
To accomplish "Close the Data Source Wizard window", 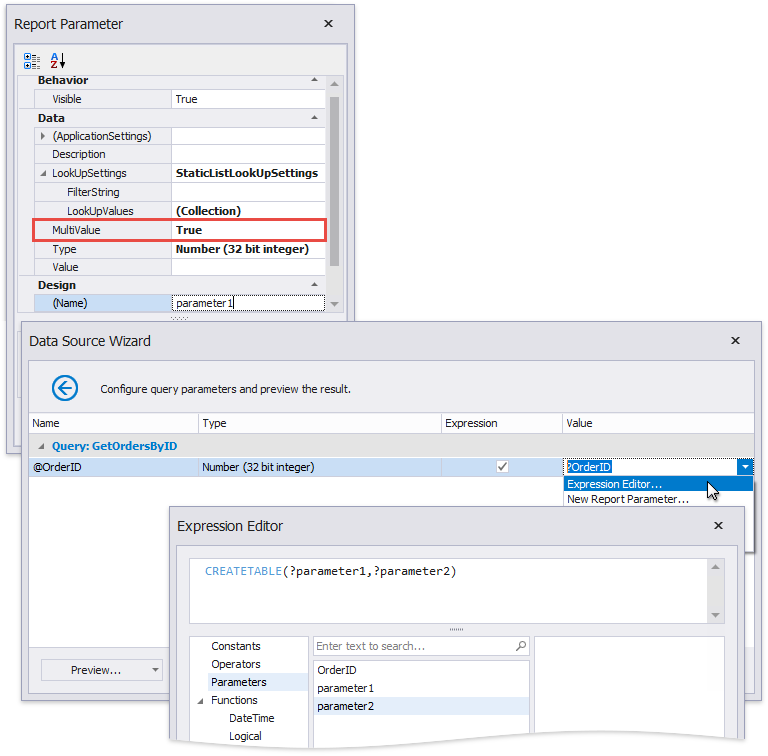I will (x=735, y=341).
